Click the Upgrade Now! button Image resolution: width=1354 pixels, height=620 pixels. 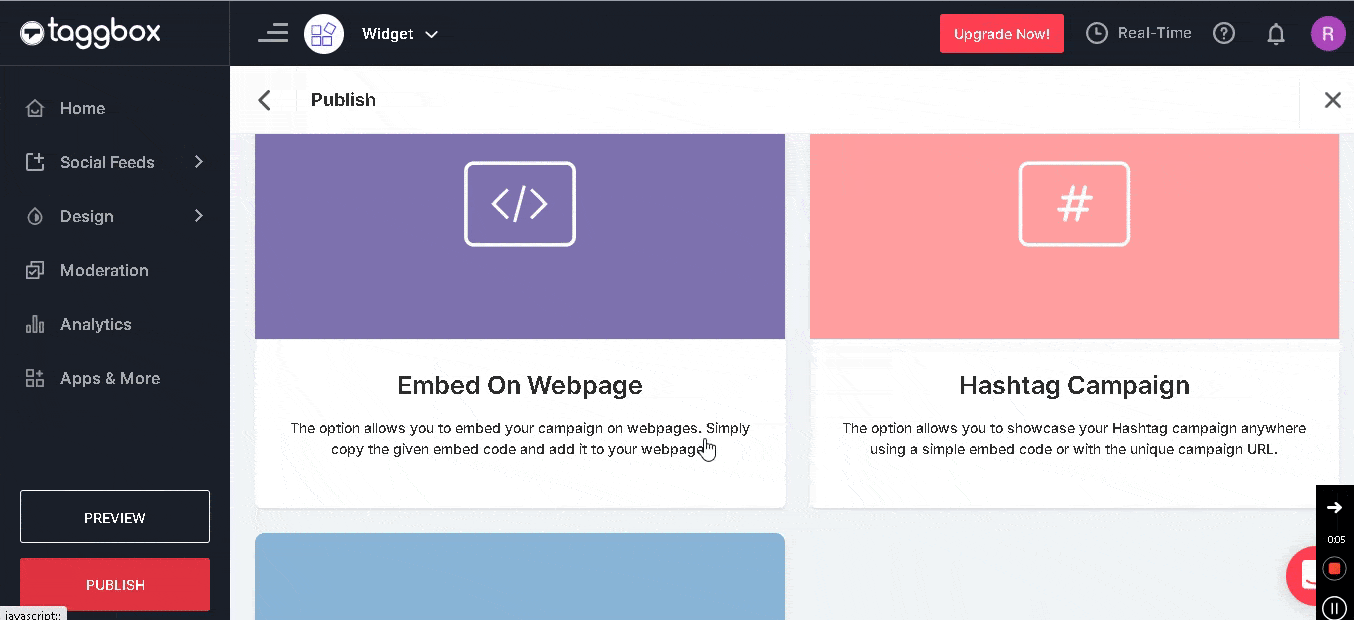[1002, 34]
